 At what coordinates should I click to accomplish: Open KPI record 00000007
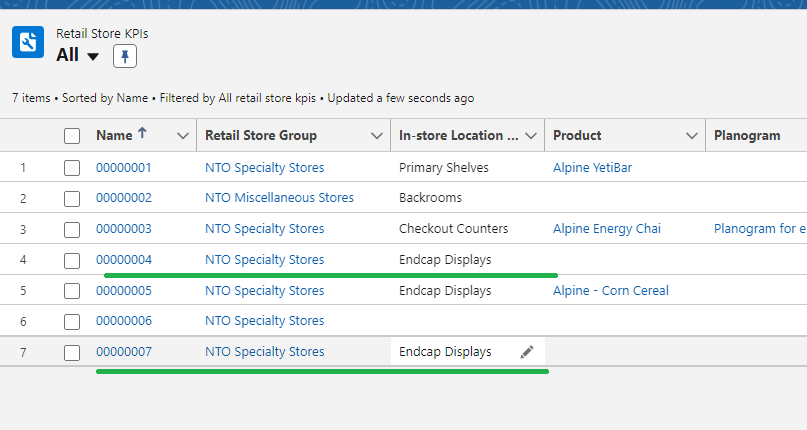click(124, 352)
